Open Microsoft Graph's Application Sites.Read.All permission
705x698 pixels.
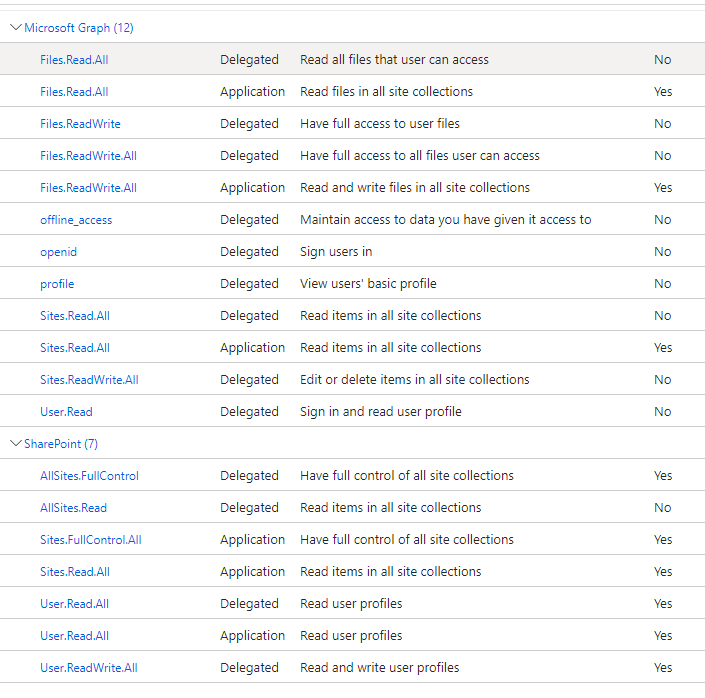(75, 348)
